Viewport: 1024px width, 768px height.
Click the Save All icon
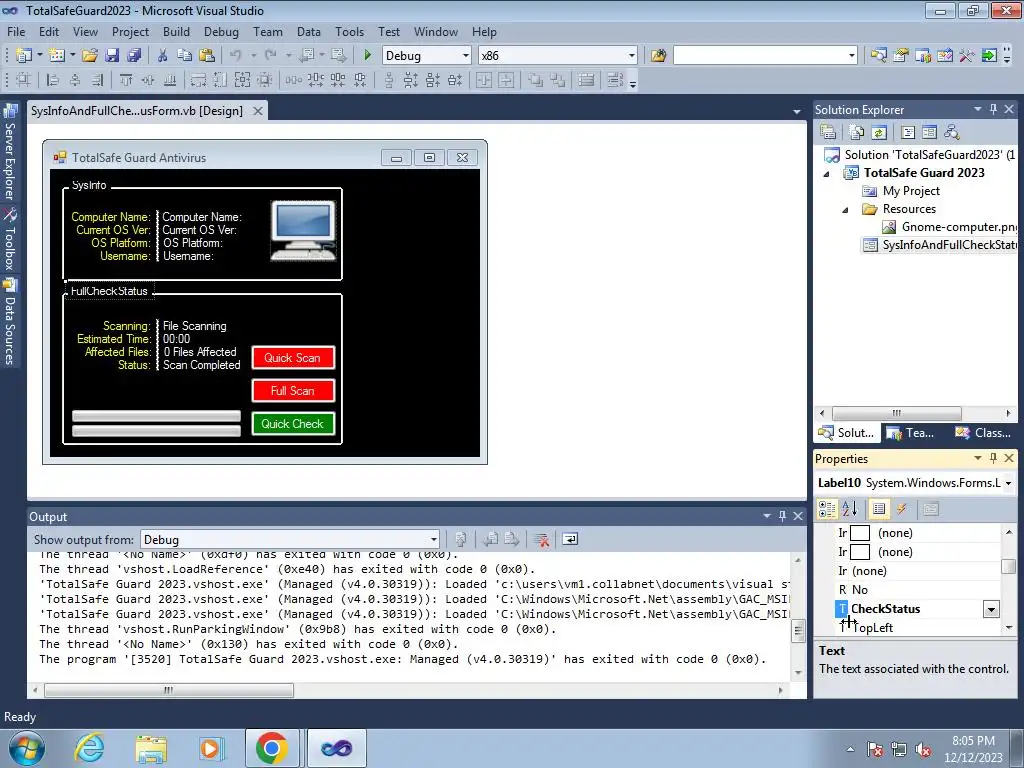(x=133, y=56)
